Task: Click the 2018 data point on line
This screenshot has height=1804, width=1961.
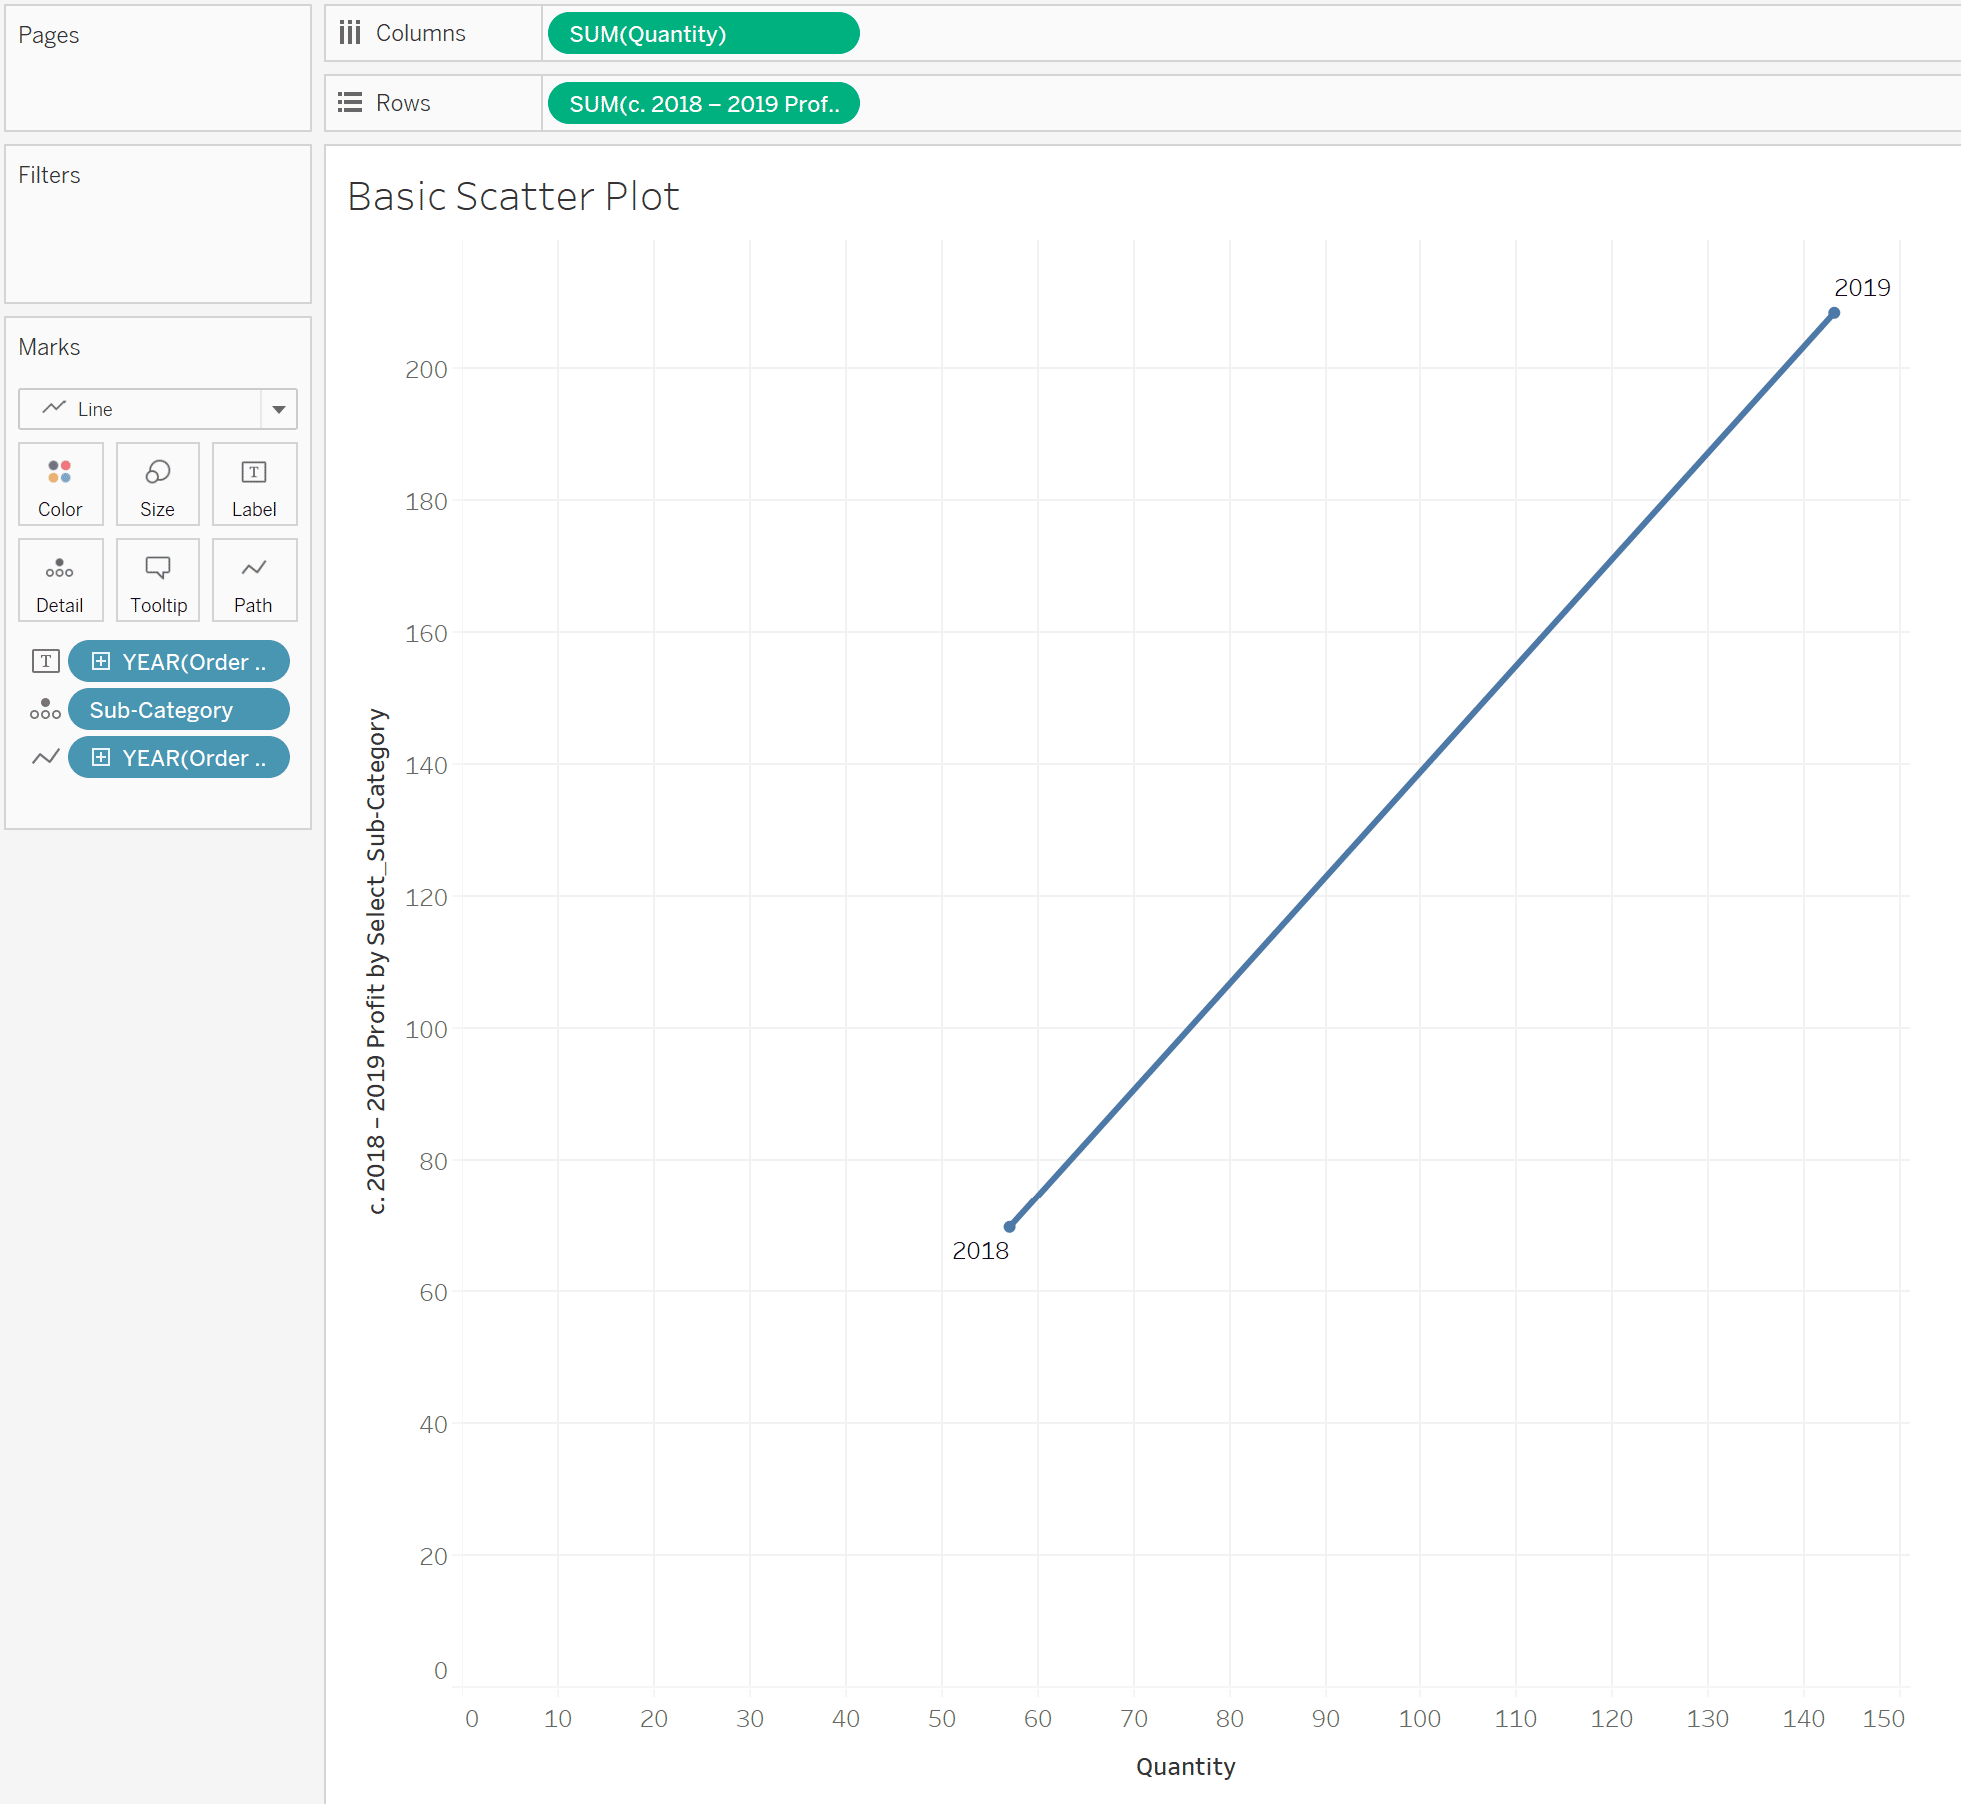Action: [x=1010, y=1226]
